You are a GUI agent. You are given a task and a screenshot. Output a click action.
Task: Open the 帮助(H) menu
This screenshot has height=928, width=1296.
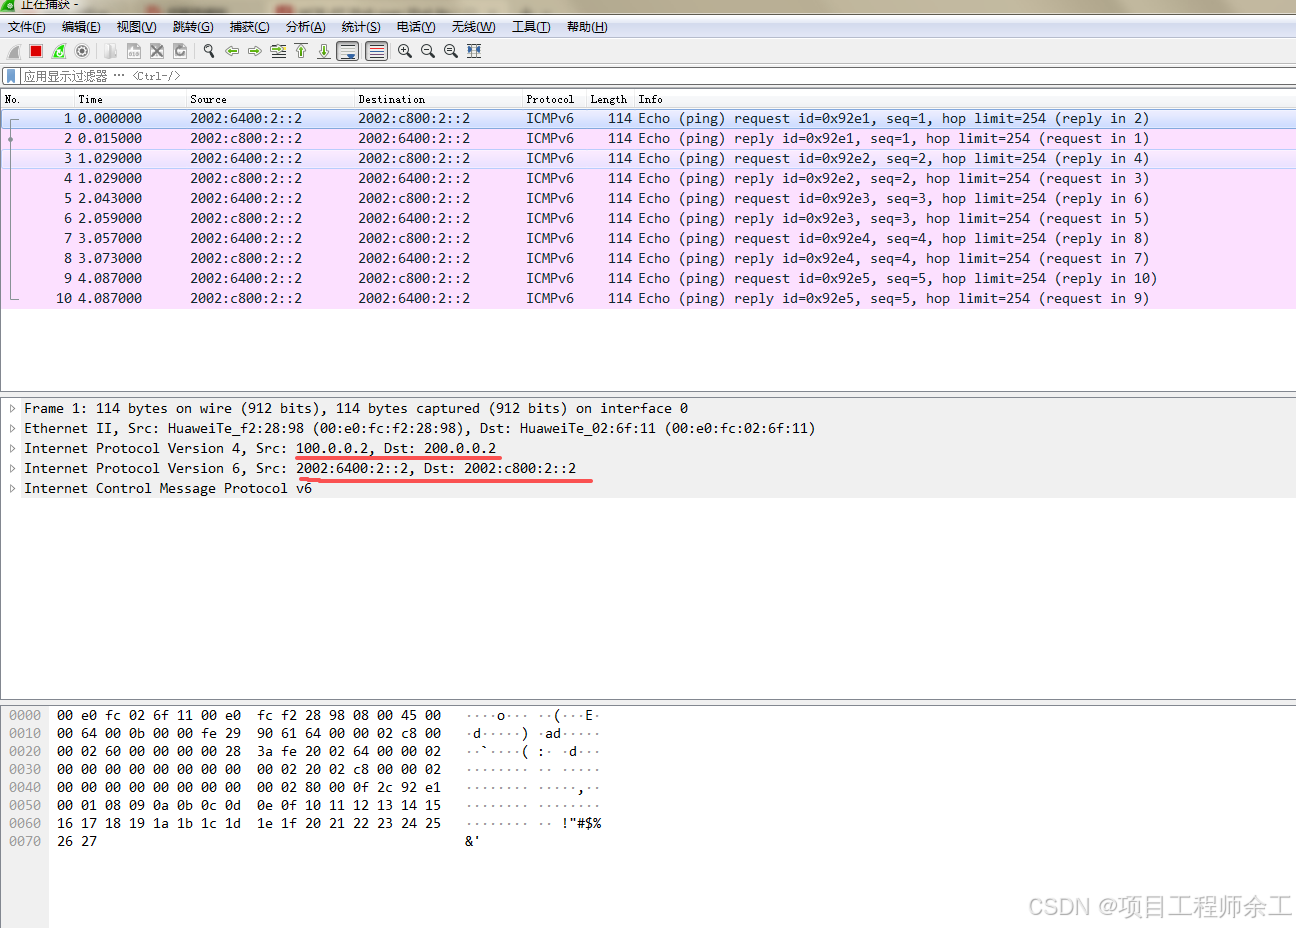[587, 27]
